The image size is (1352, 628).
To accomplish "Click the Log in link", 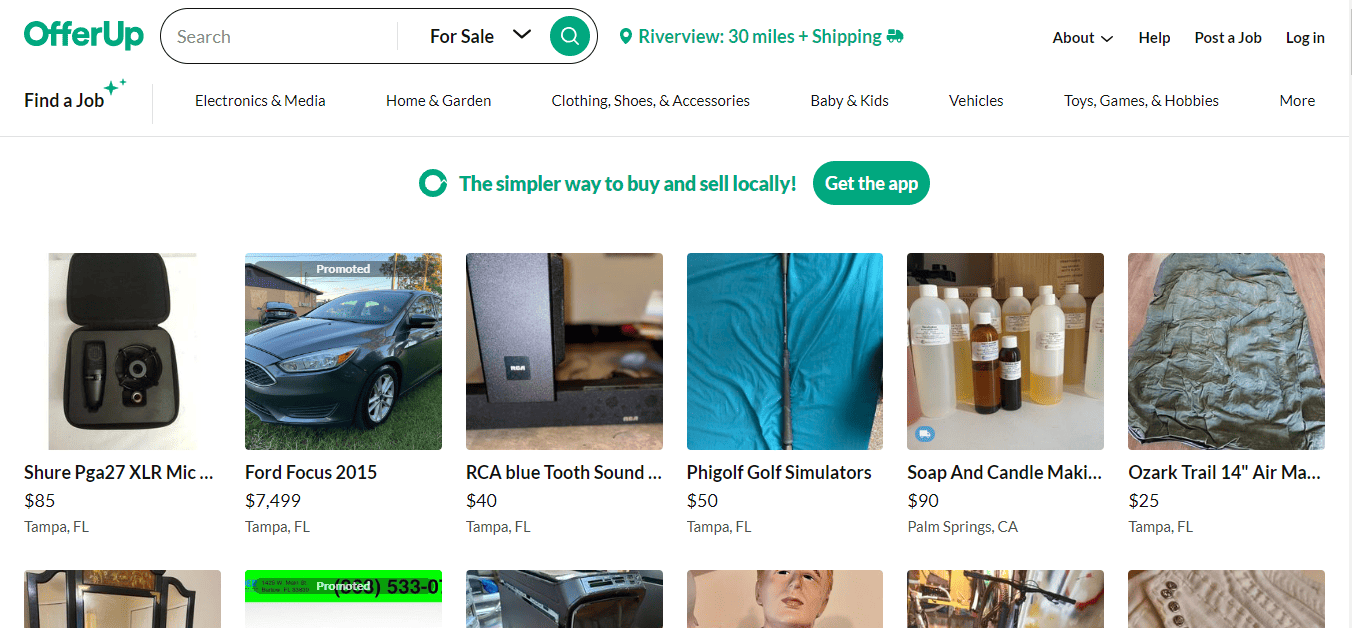I will (x=1305, y=38).
